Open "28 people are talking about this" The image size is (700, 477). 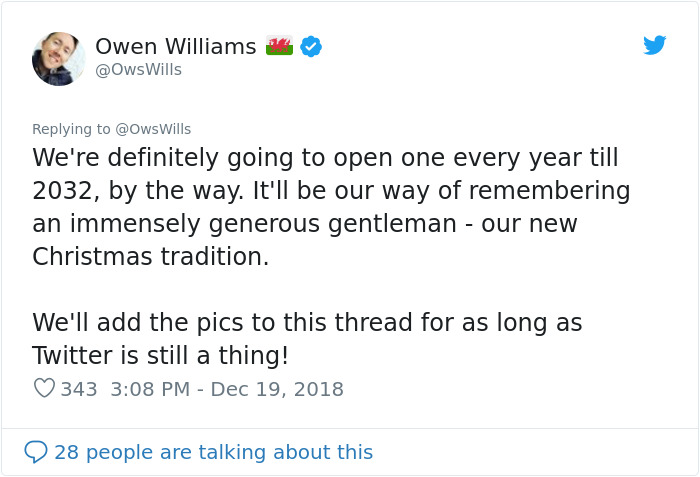(x=213, y=452)
